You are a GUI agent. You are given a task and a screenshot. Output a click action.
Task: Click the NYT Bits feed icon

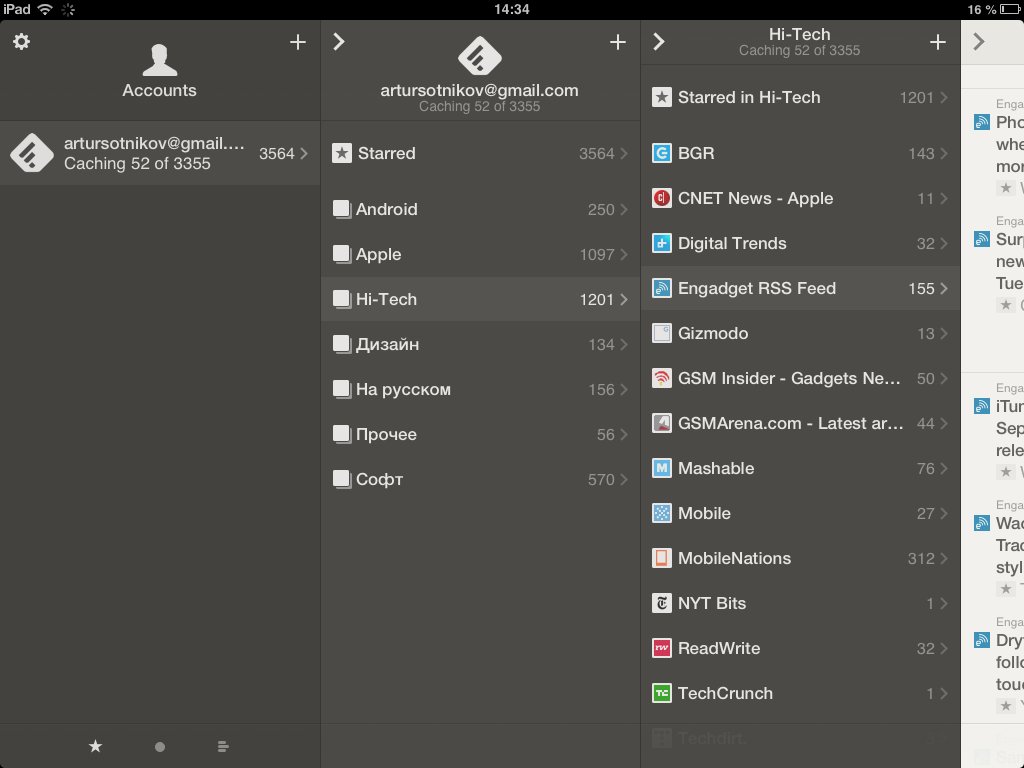tap(661, 603)
